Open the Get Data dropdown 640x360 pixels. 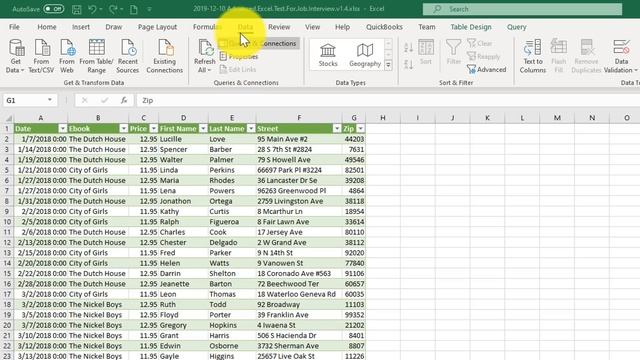(x=16, y=56)
